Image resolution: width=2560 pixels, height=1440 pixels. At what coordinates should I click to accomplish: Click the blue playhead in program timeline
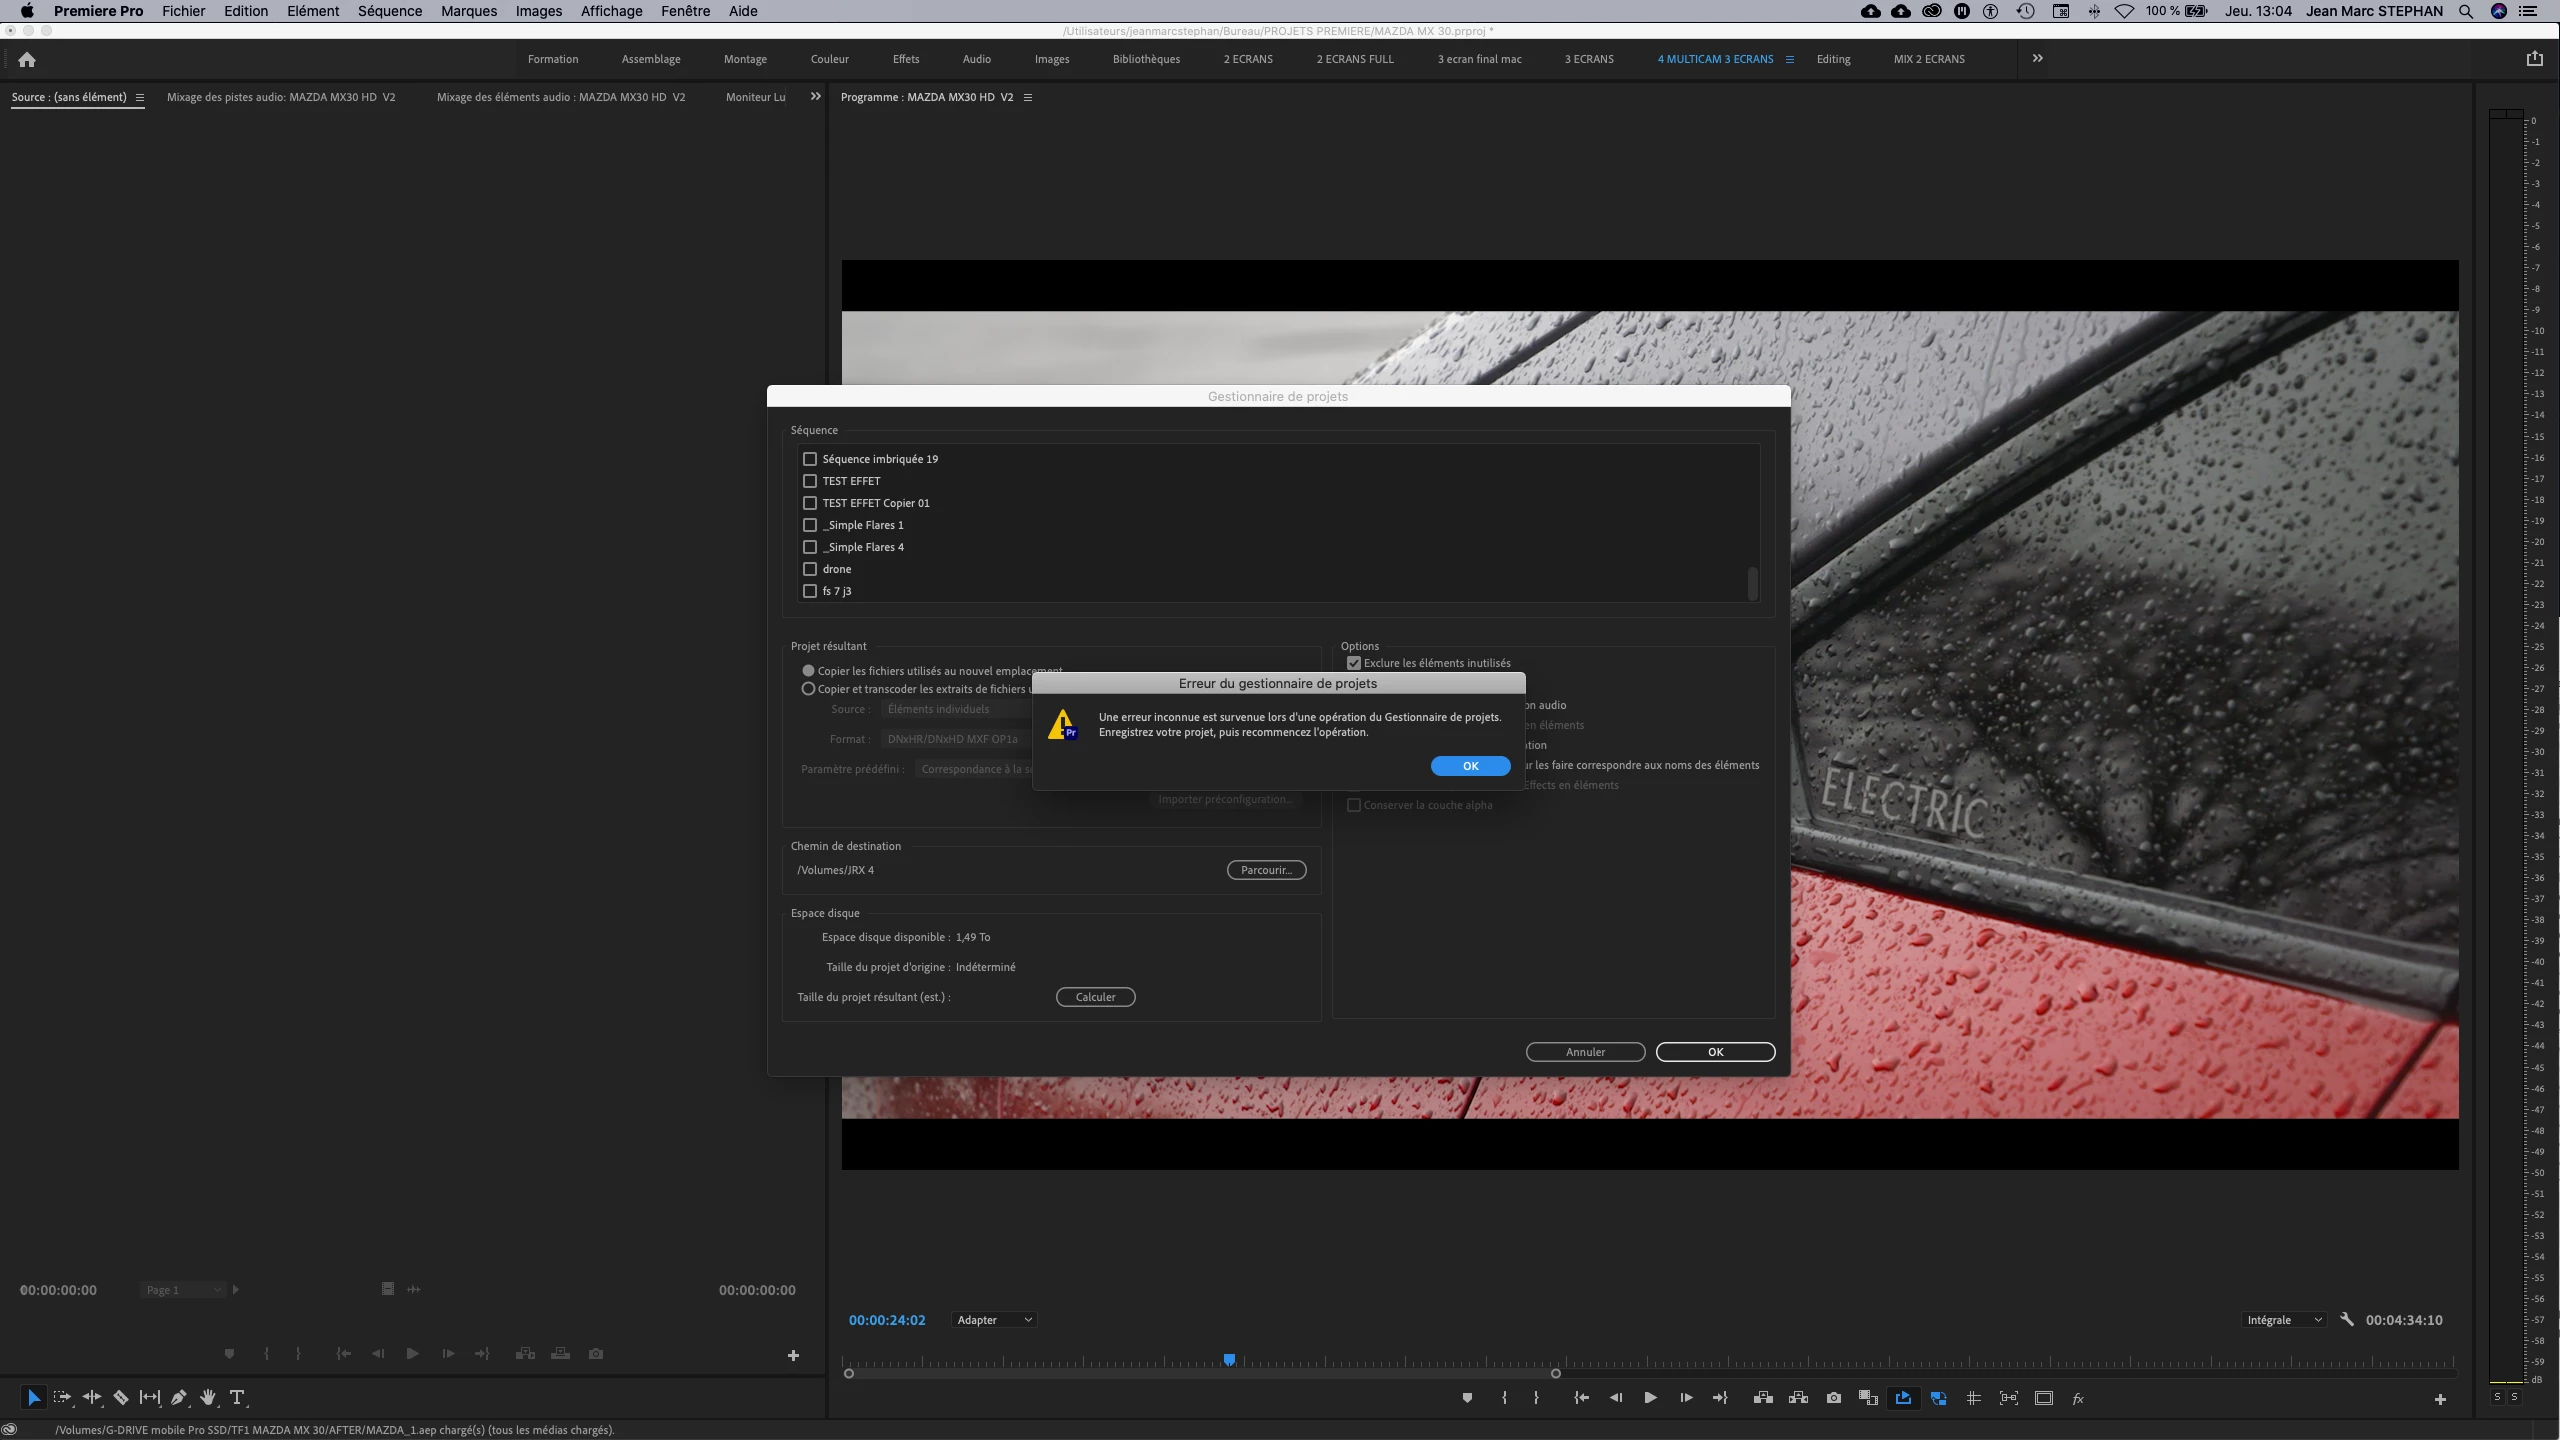[x=1229, y=1360]
